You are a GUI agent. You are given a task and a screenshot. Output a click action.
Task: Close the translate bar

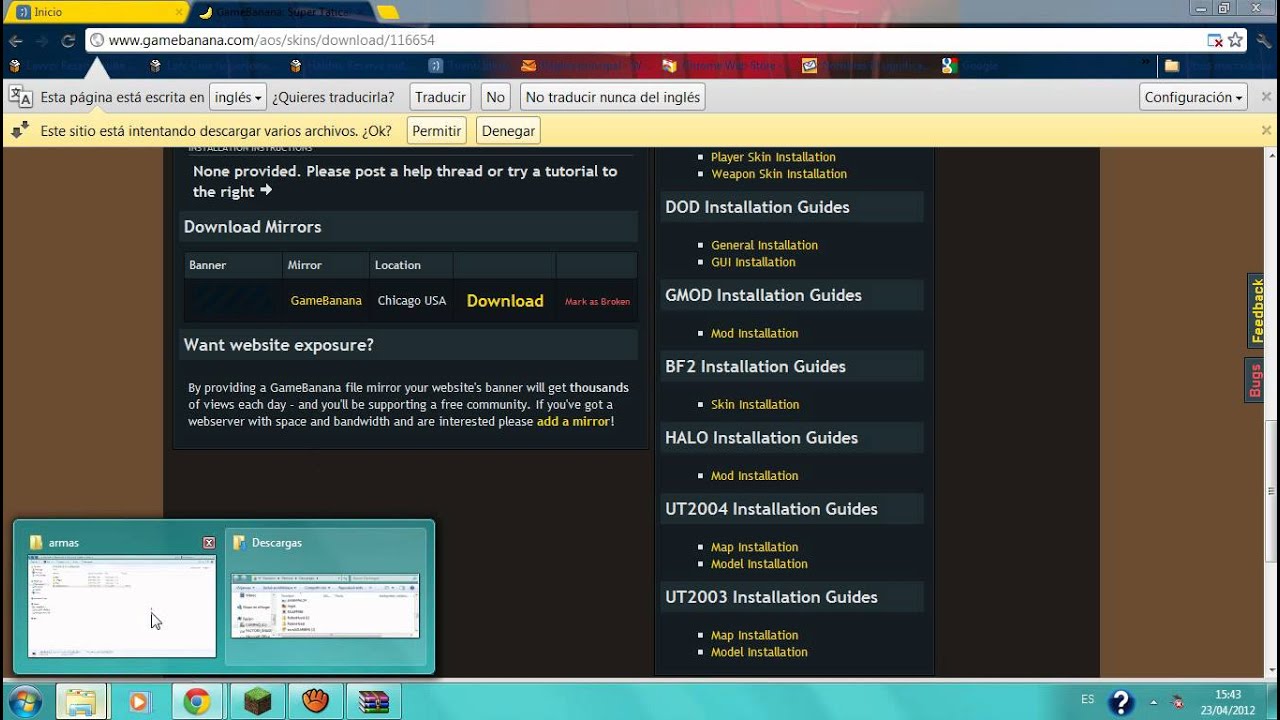pos(1267,97)
